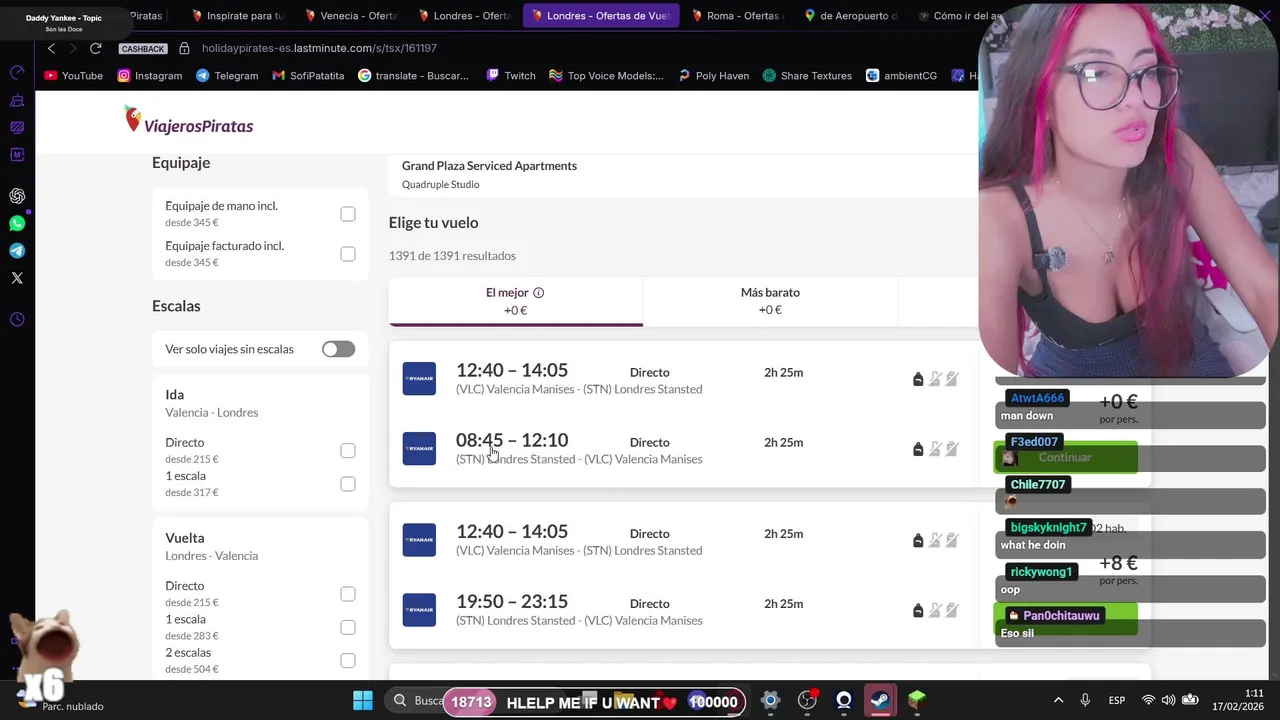
Task: Open the sidebar History clock icon
Action: (x=17, y=320)
